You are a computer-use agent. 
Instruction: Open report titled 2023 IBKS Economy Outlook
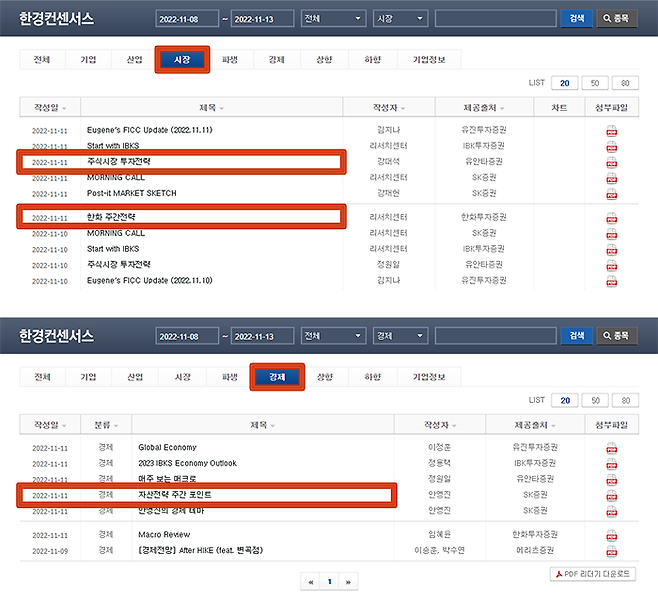188,463
